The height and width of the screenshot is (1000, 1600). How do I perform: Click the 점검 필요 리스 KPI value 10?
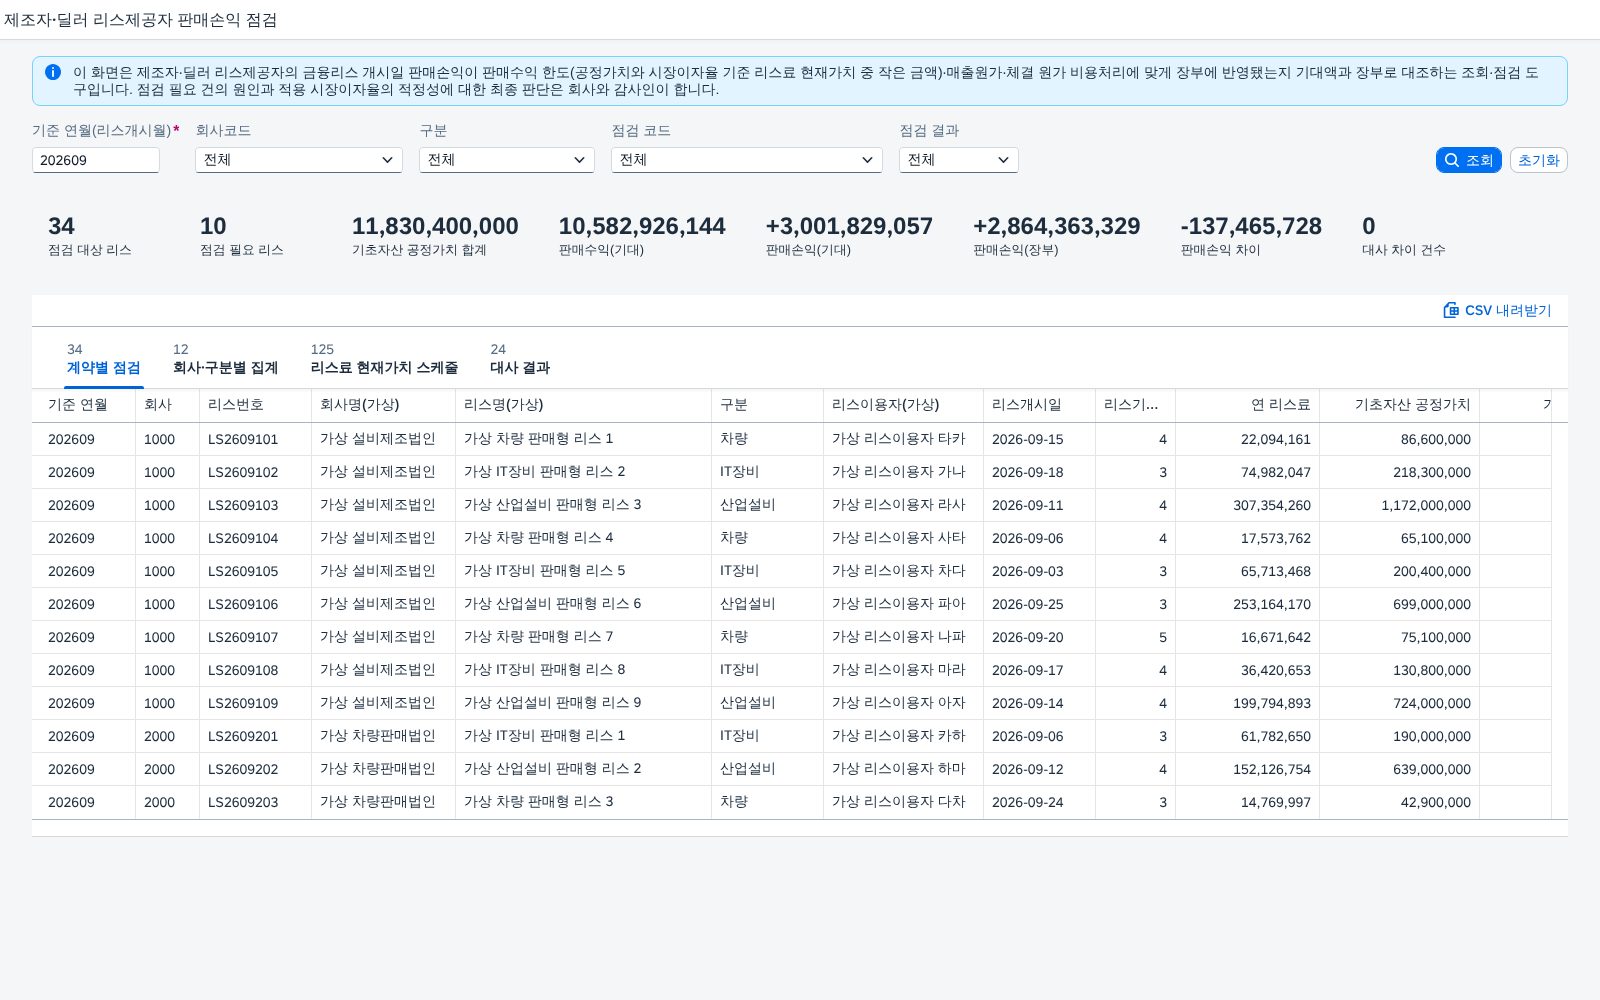pos(213,227)
